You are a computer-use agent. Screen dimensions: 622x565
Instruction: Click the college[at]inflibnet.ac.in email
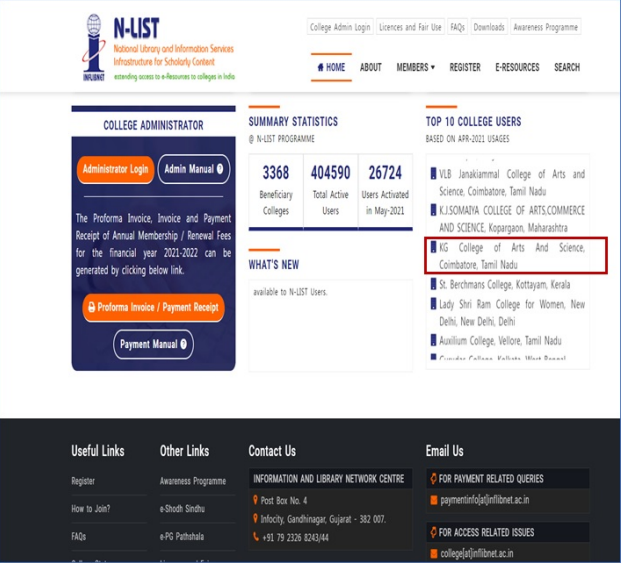pos(477,553)
